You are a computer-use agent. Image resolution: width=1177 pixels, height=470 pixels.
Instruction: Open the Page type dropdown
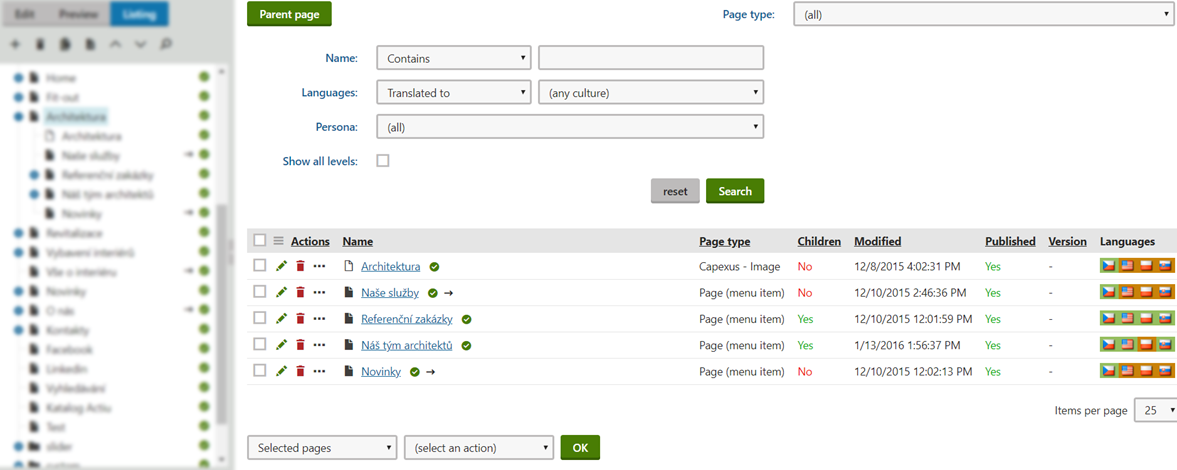(x=983, y=15)
